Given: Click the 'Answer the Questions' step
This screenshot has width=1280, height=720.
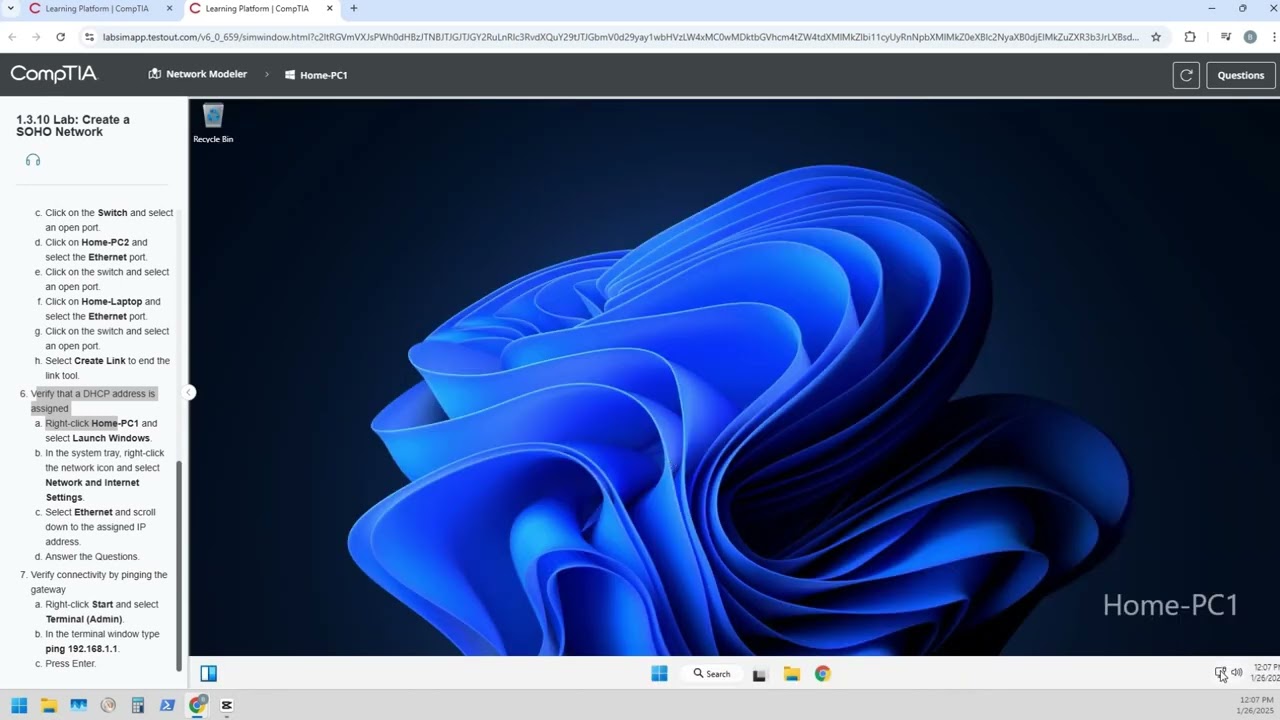Looking at the screenshot, I should [92, 557].
